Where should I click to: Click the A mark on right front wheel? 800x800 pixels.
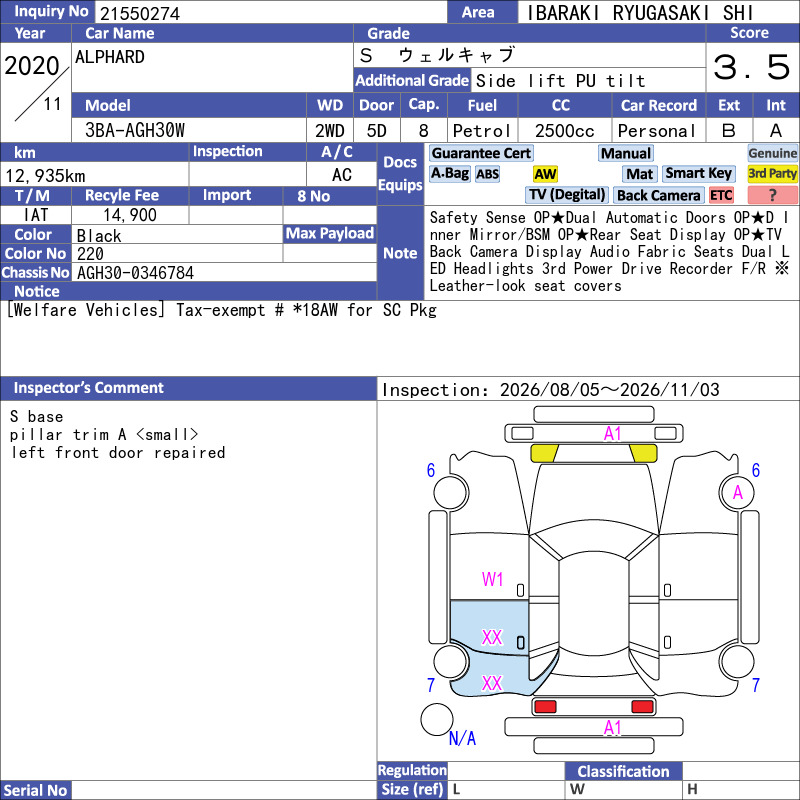738,492
